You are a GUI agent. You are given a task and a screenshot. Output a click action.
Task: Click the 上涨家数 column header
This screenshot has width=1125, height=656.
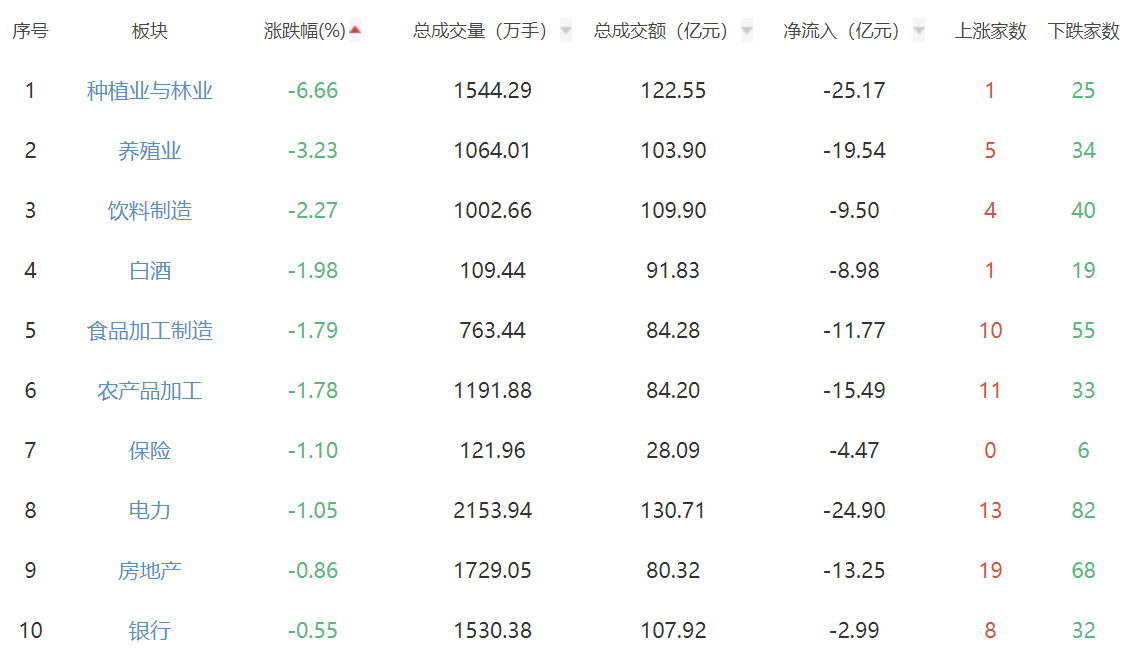990,31
